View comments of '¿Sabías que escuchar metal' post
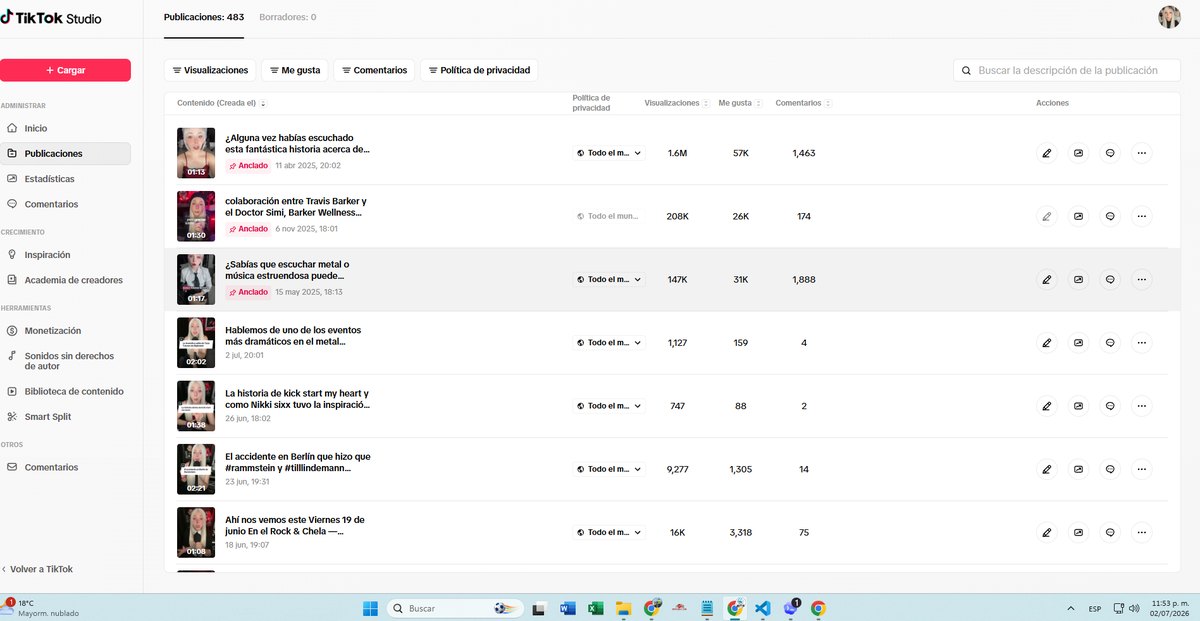 click(x=1110, y=280)
